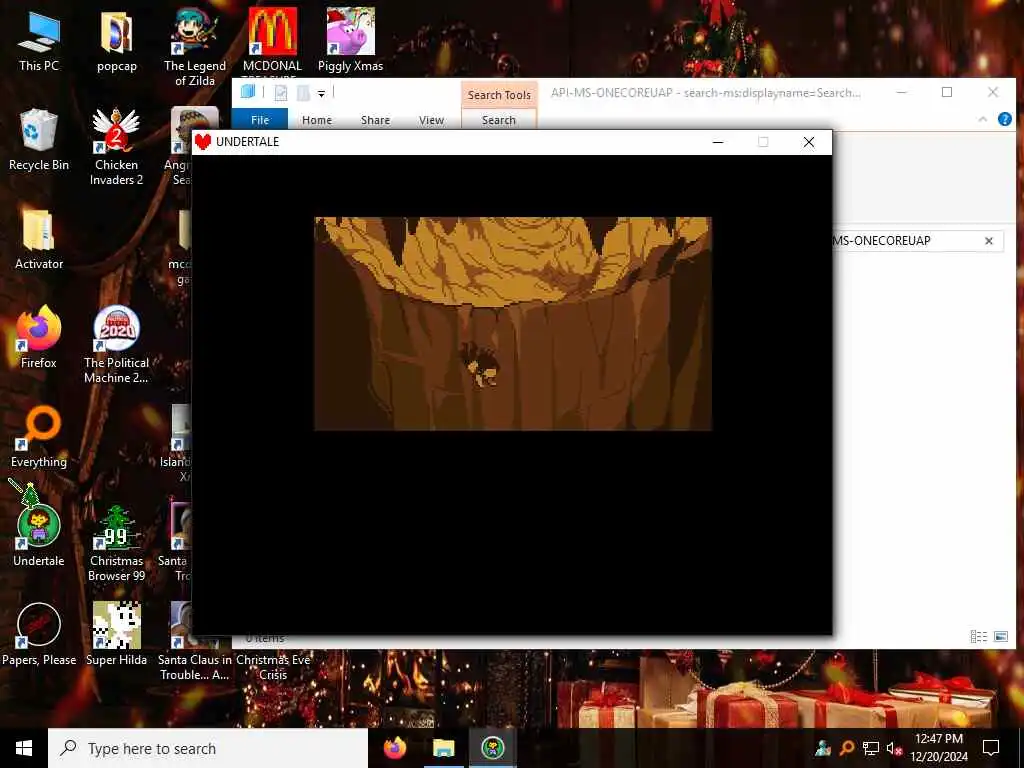
Task: Open Quick Access Toolbar customize dropdown
Action: pos(321,94)
